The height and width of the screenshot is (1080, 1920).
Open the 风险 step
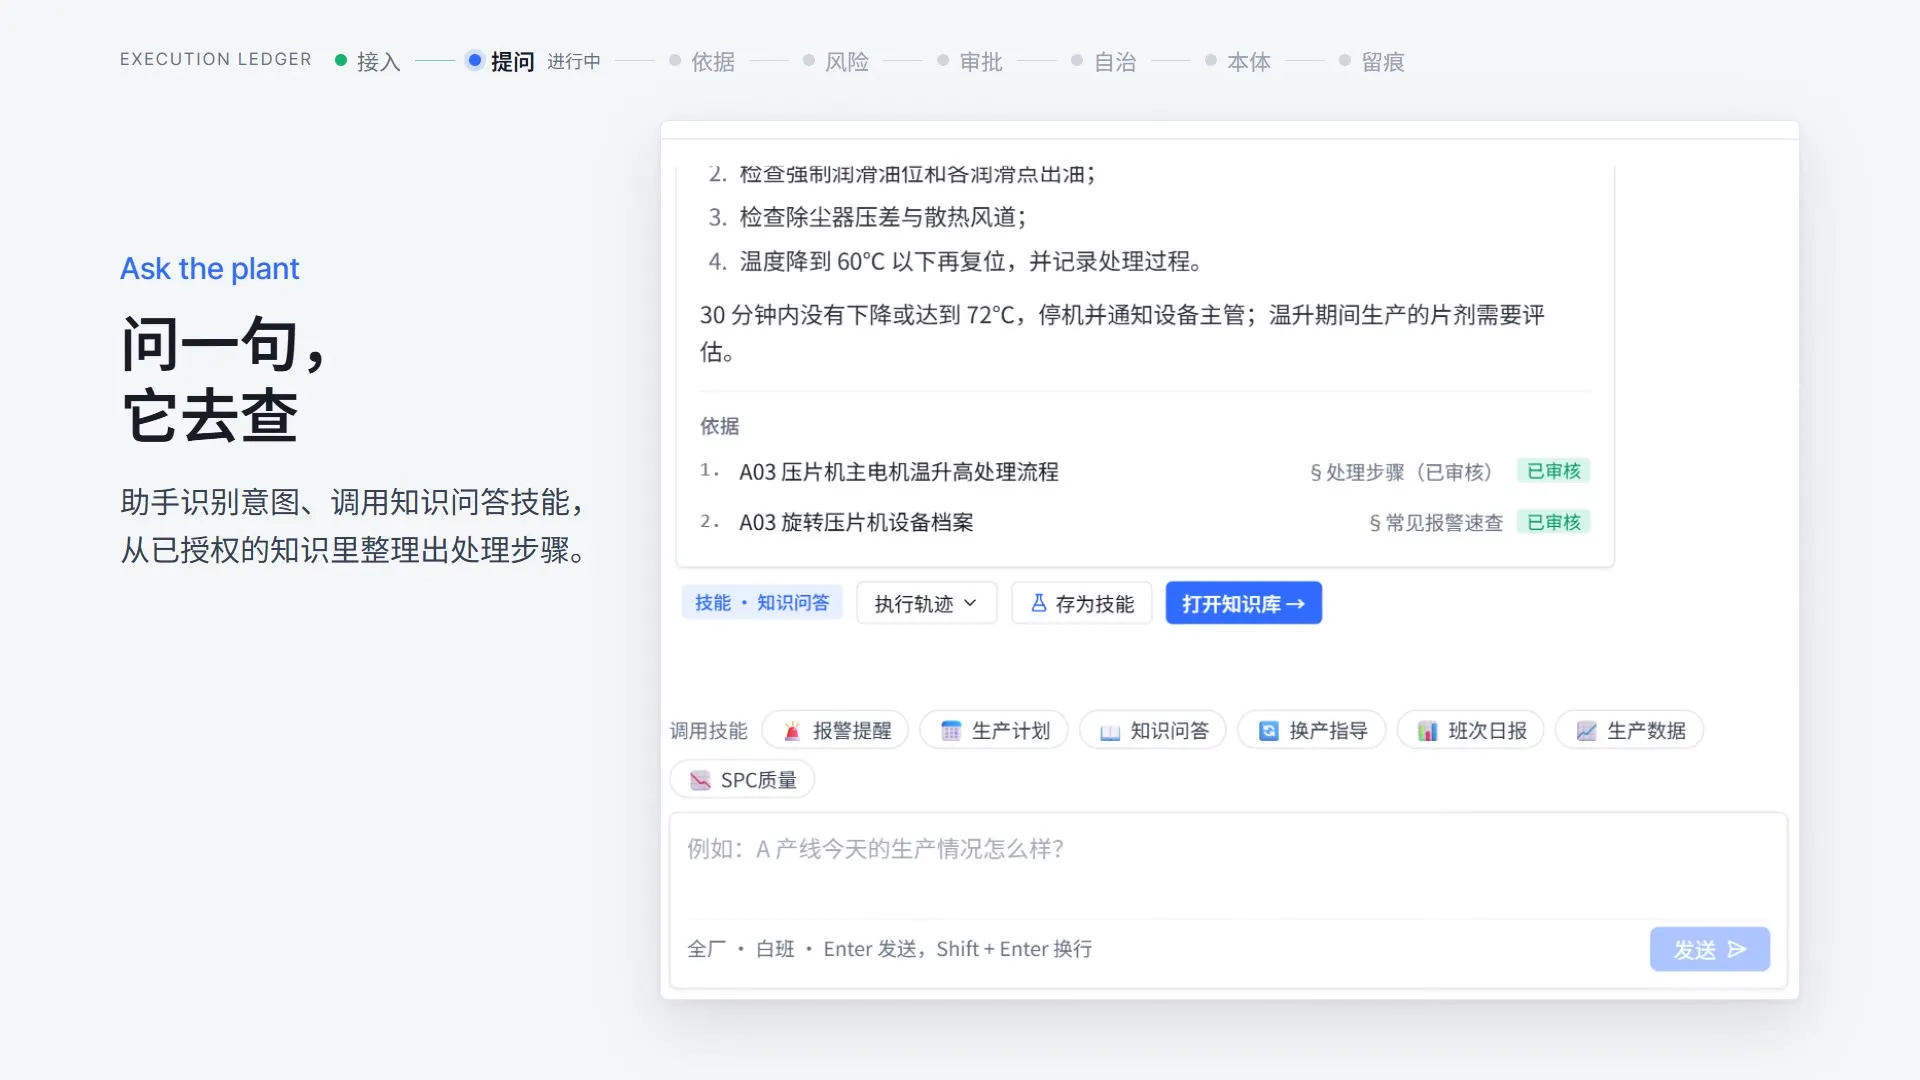pos(837,61)
